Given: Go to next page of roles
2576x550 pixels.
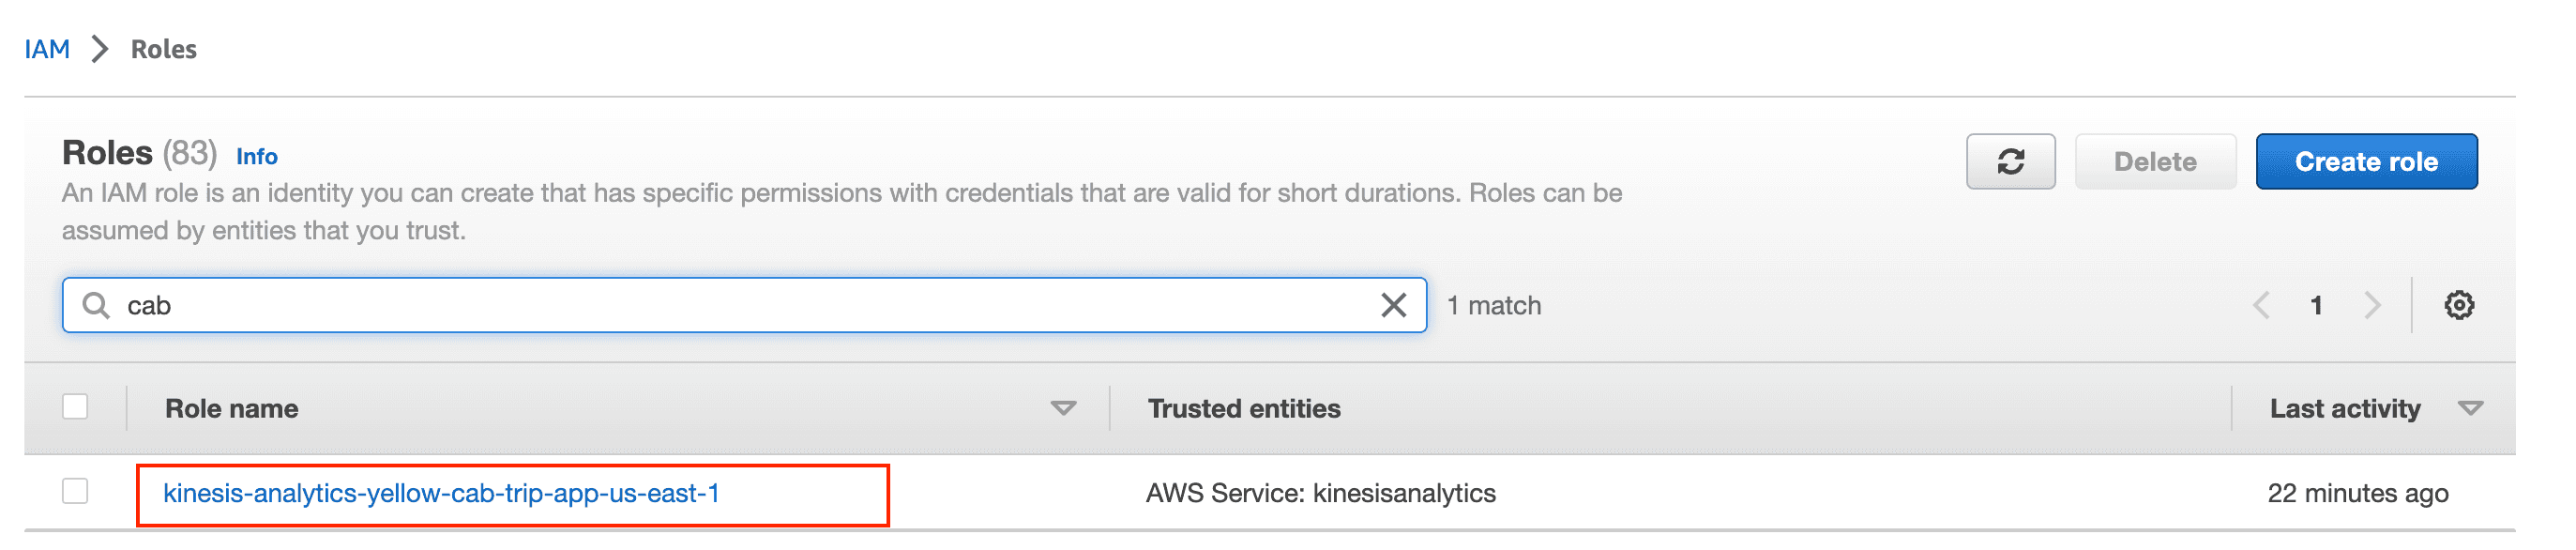Looking at the screenshot, I should [2372, 305].
